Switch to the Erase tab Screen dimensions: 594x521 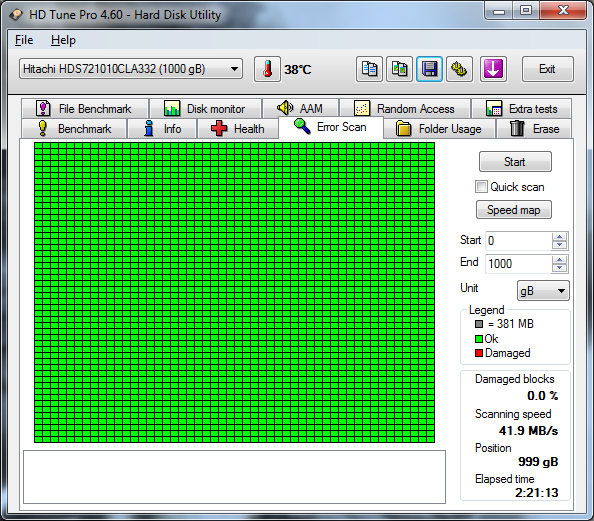tap(534, 129)
